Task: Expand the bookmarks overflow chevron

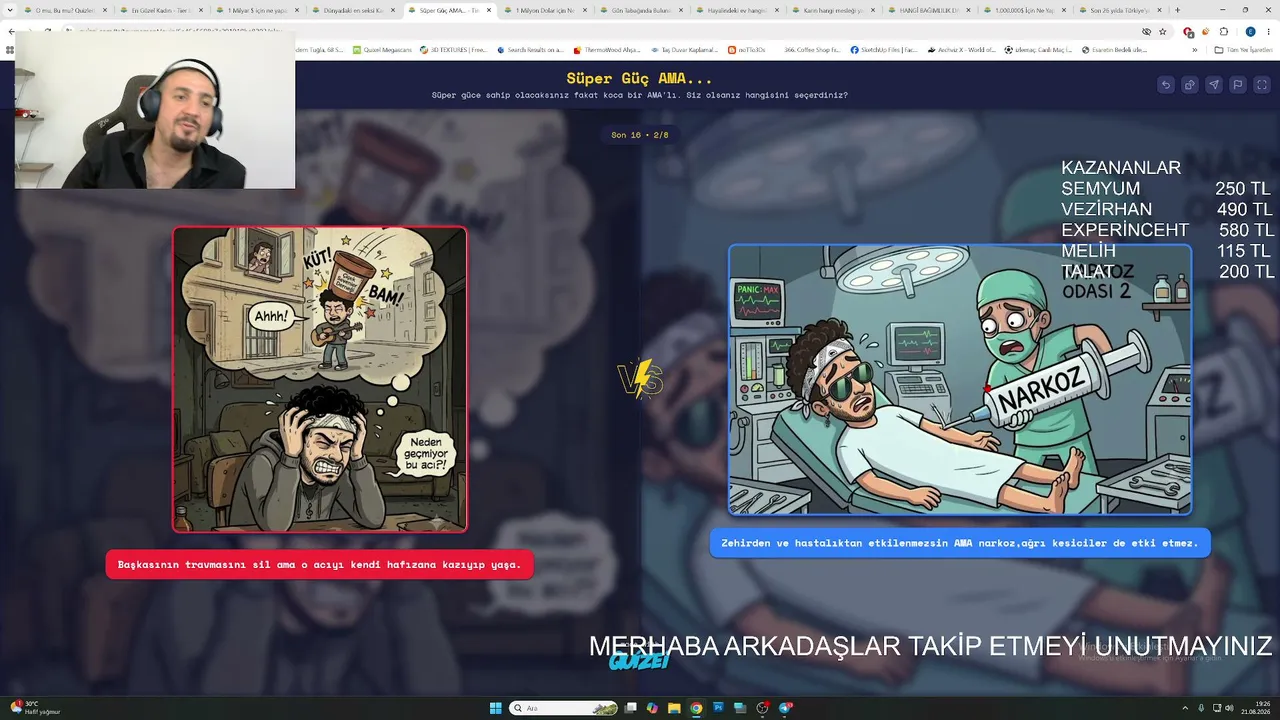Action: click(x=1195, y=50)
